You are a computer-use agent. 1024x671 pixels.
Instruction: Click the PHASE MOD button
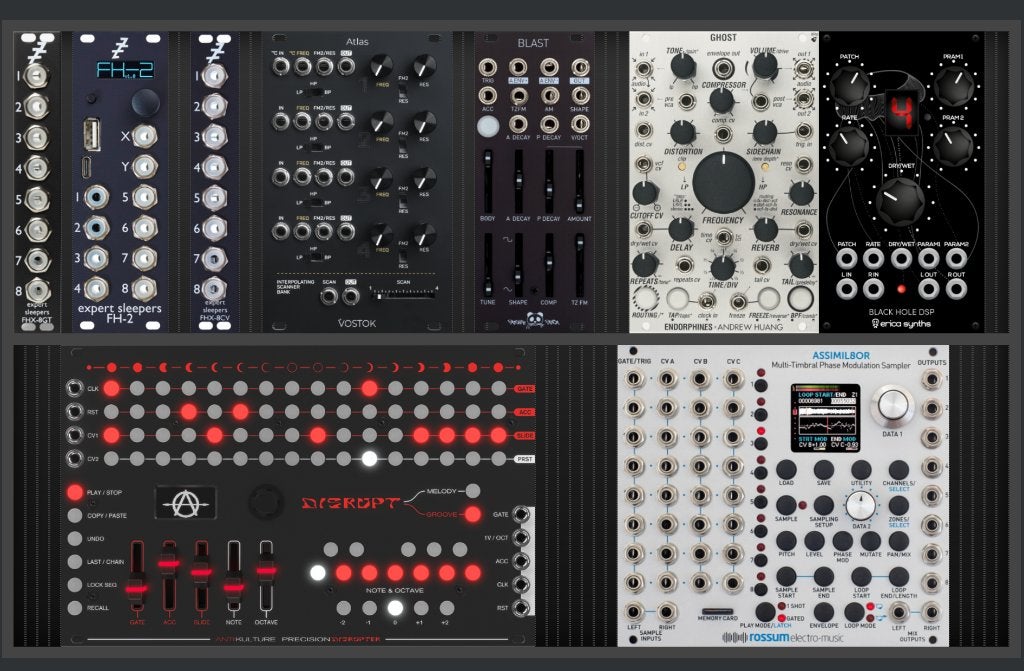pyautogui.click(x=842, y=541)
